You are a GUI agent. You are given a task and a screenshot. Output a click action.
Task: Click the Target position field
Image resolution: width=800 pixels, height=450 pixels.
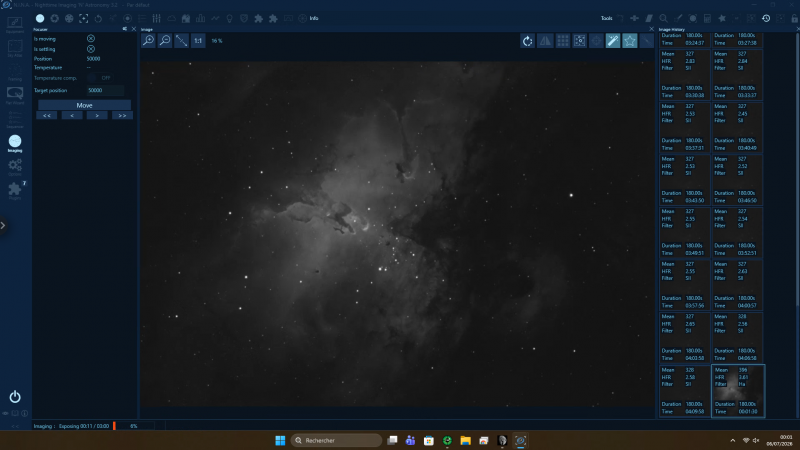105,90
